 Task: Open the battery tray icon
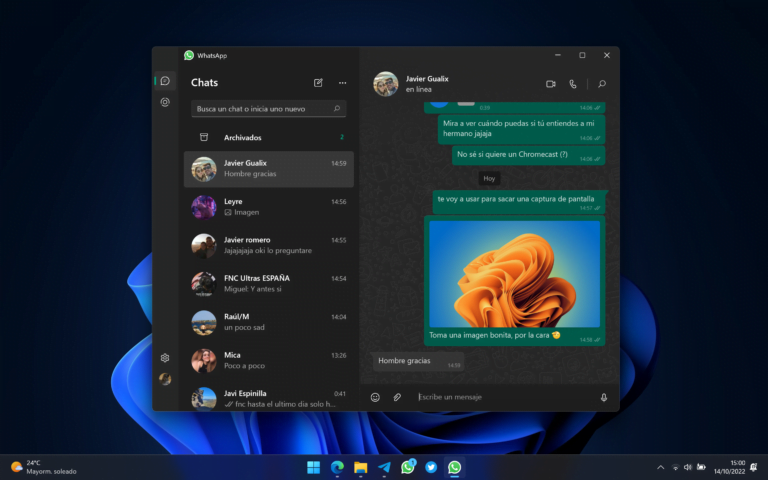(701, 467)
